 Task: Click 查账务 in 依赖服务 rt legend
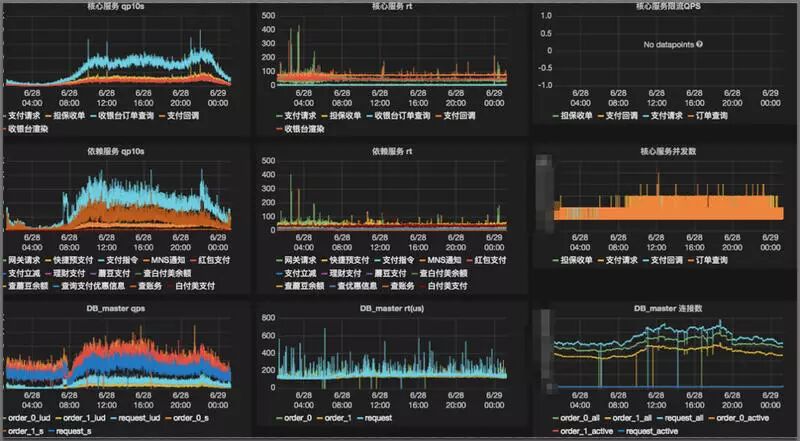tap(402, 286)
